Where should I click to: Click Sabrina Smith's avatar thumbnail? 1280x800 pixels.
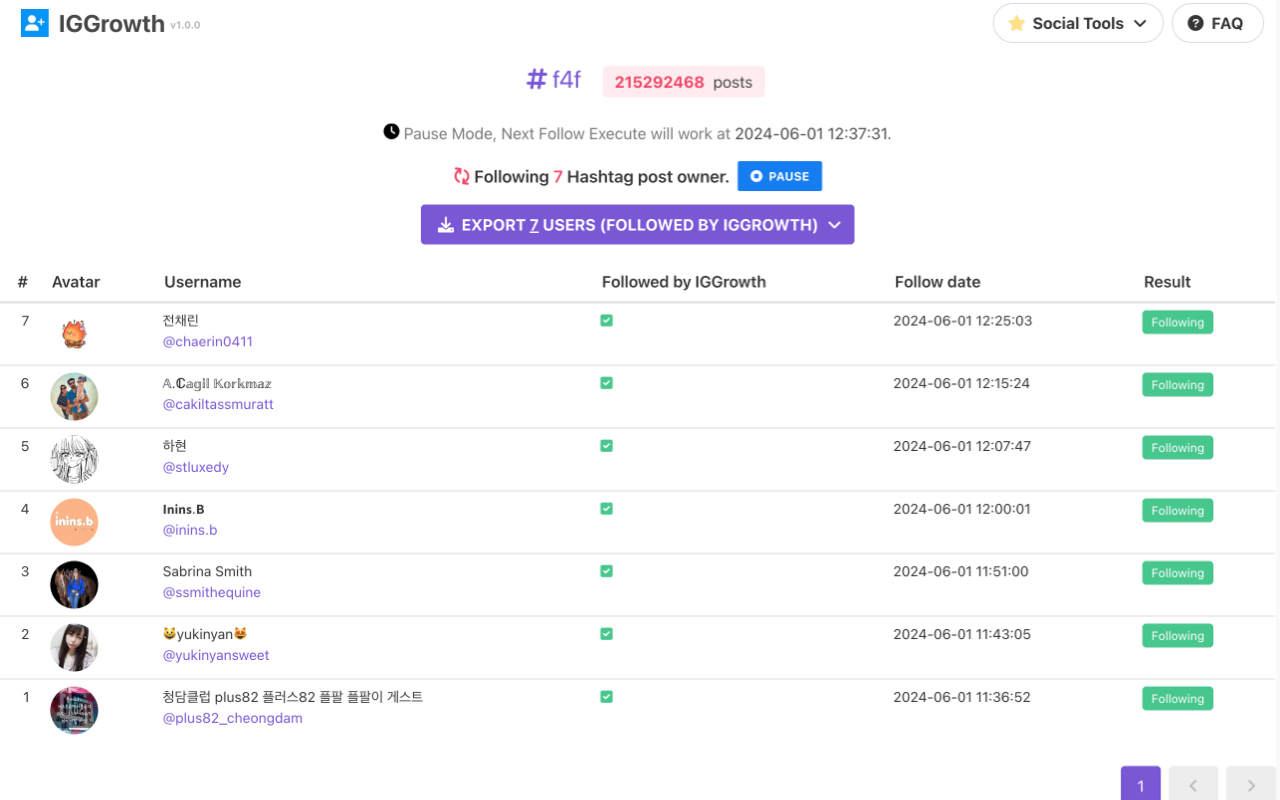pos(74,584)
